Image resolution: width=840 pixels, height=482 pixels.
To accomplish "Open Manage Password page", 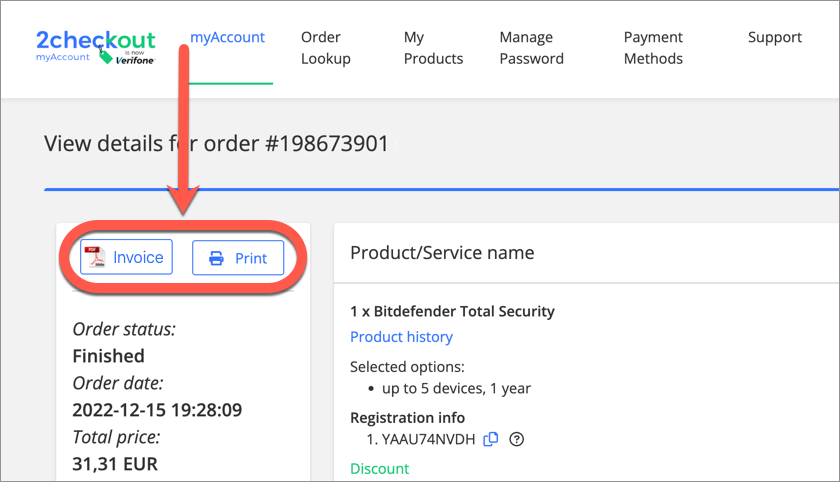I will pyautogui.click(x=531, y=48).
